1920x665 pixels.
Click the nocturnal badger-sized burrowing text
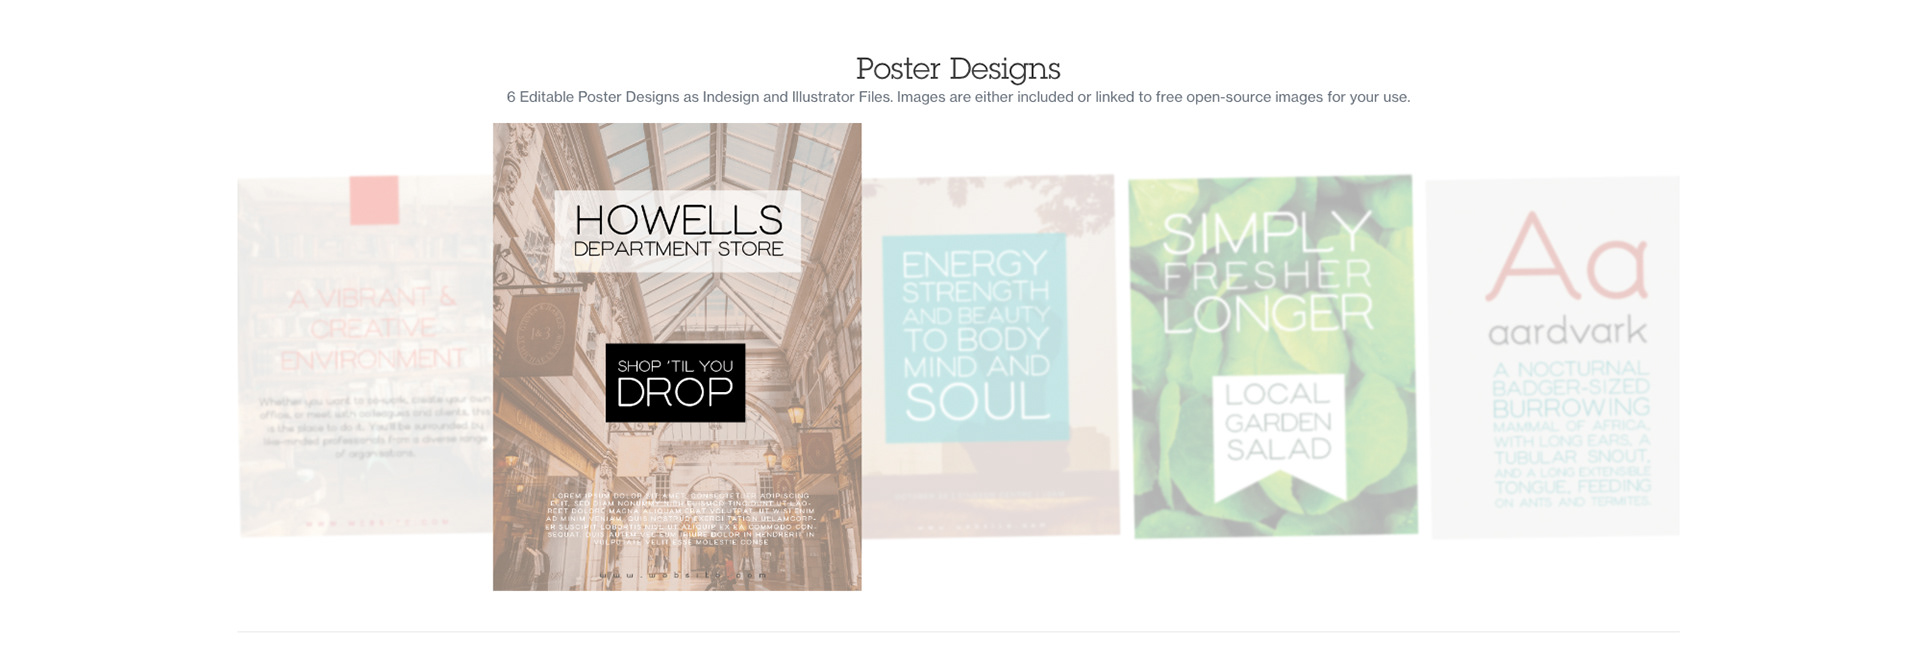pos(1570,434)
